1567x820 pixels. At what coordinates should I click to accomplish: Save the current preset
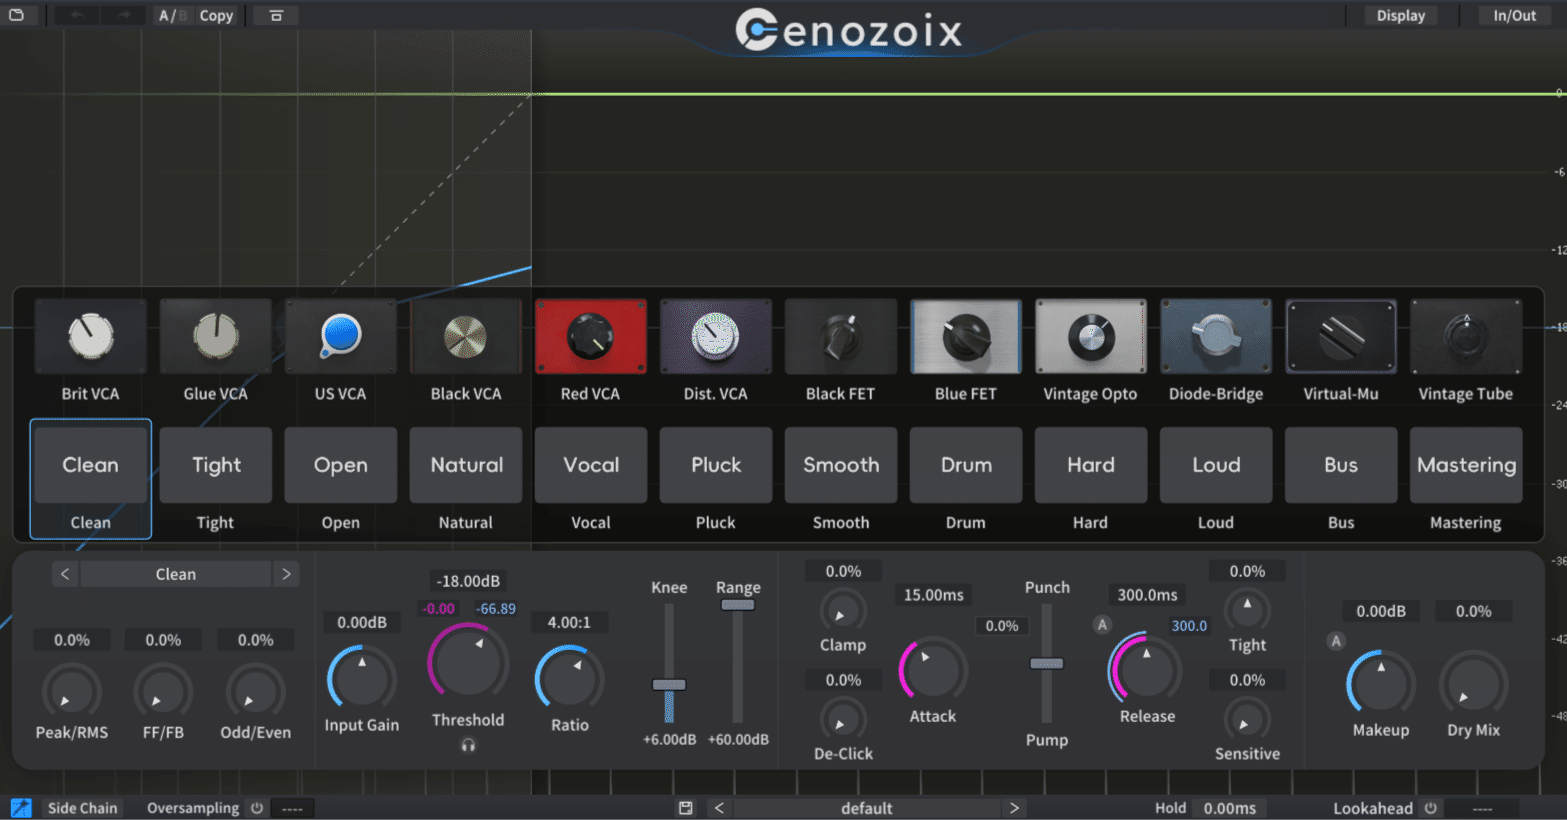(x=686, y=807)
